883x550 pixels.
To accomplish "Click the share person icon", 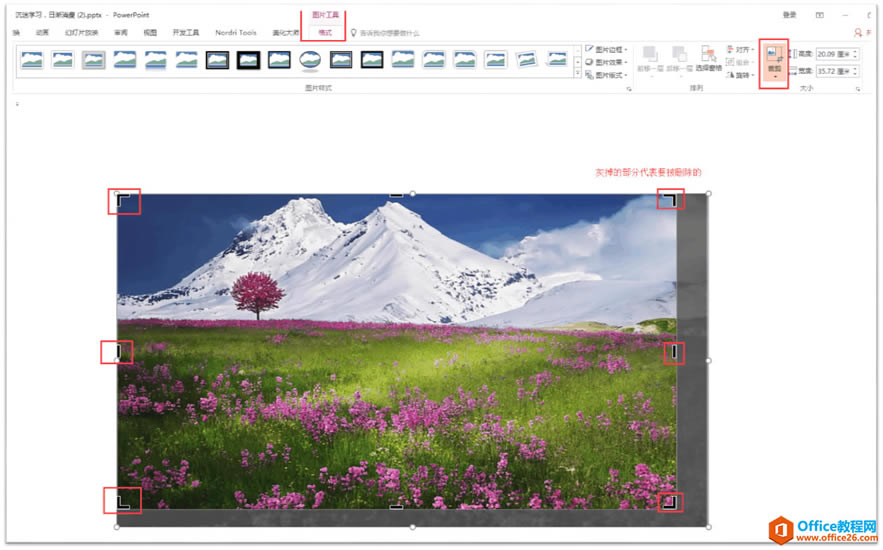I will (858, 33).
